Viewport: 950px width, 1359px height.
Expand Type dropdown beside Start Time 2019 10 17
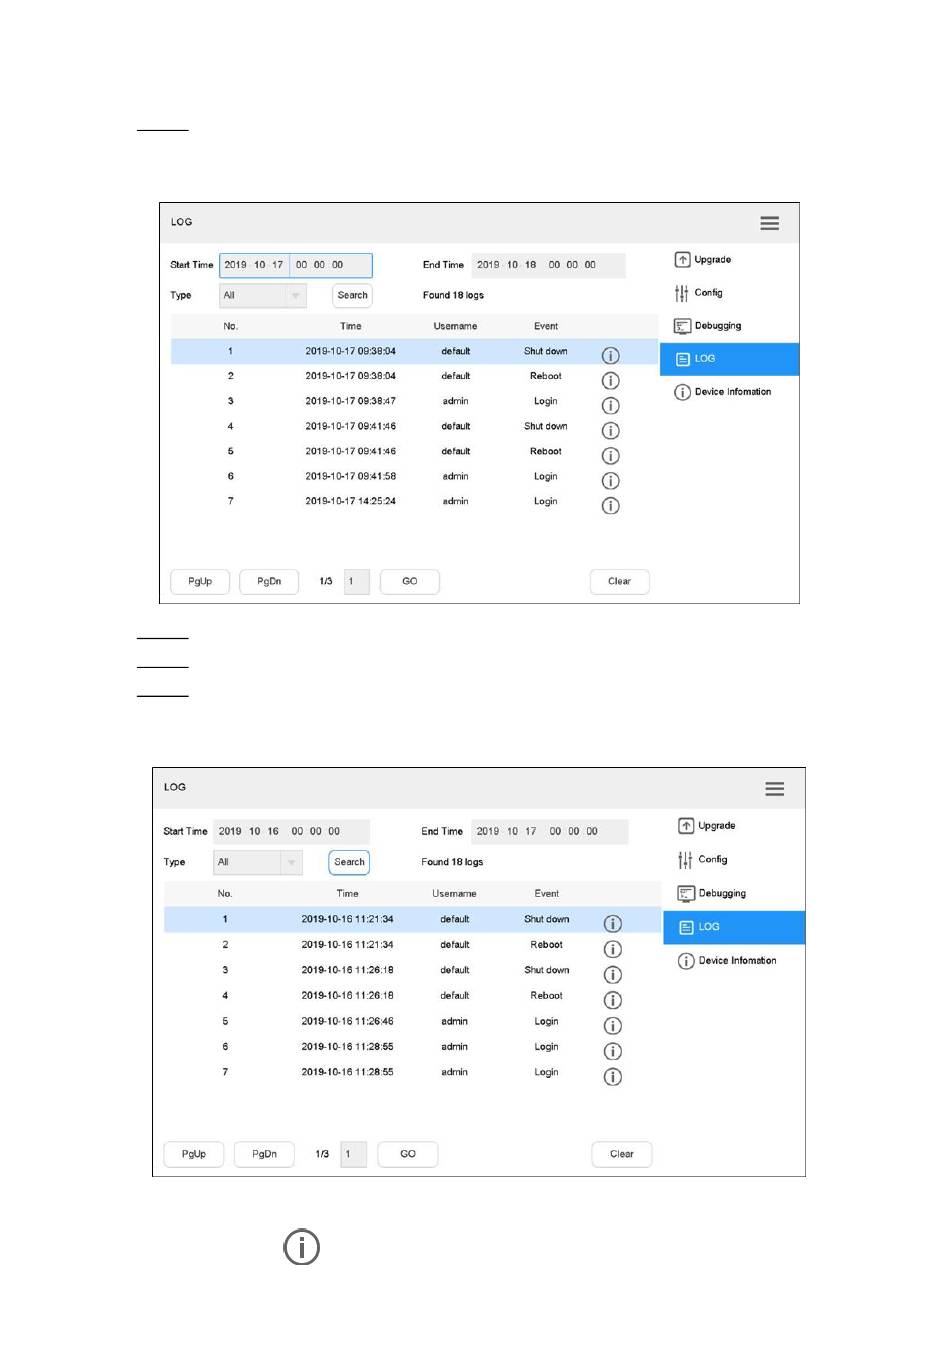coord(262,296)
